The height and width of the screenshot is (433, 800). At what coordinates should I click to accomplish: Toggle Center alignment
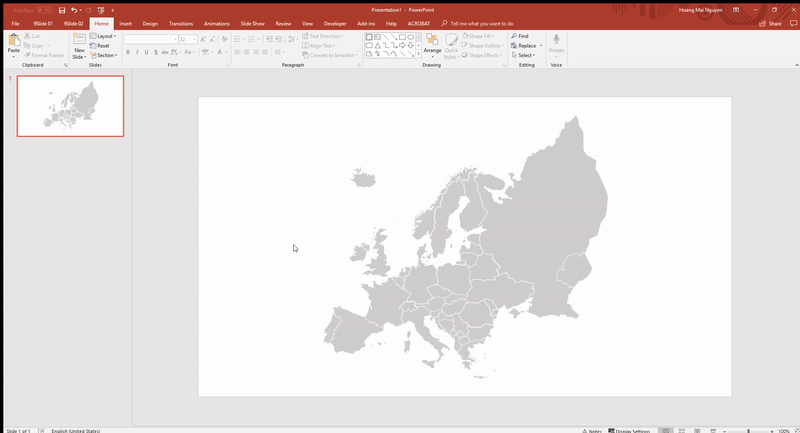[x=246, y=52]
